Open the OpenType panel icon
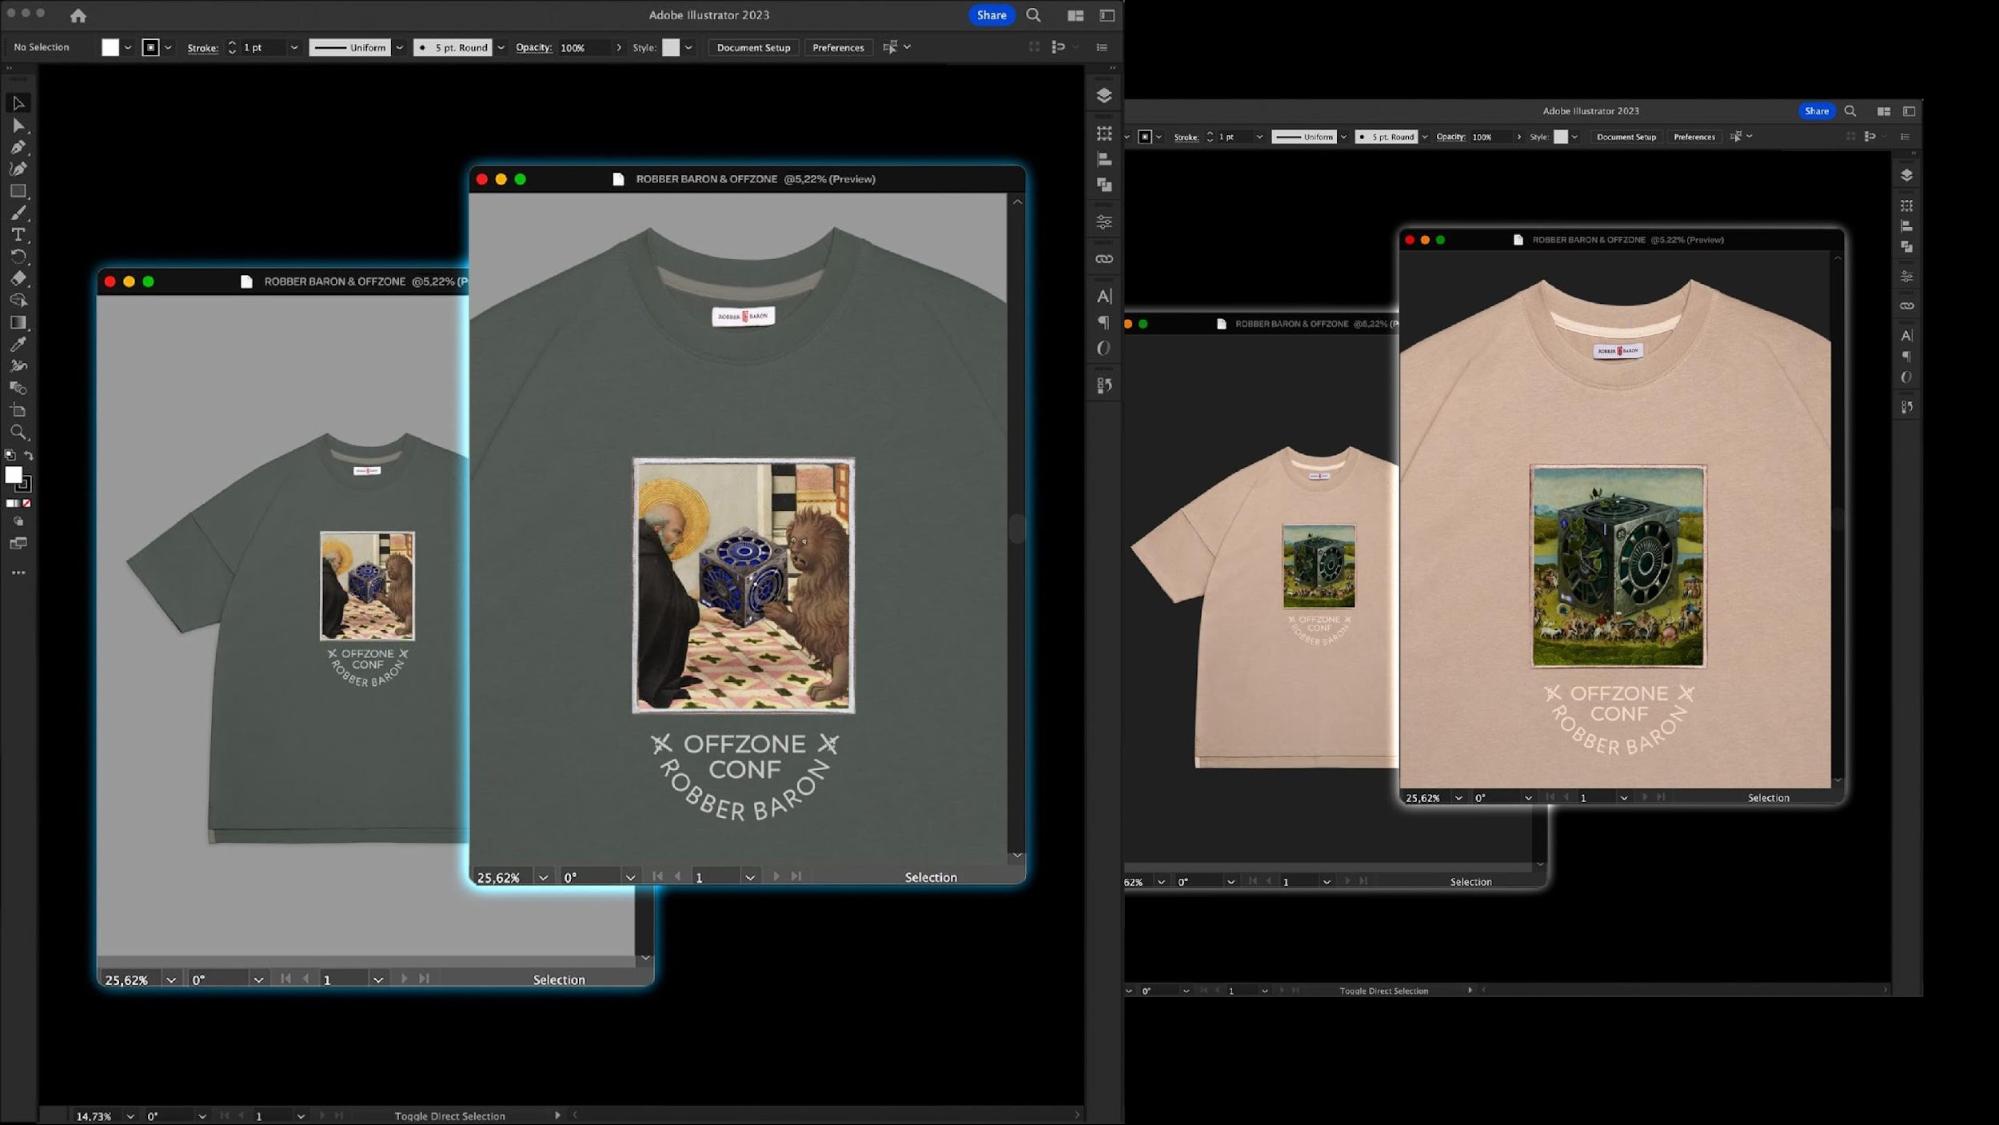The image size is (1999, 1125). [x=1104, y=348]
